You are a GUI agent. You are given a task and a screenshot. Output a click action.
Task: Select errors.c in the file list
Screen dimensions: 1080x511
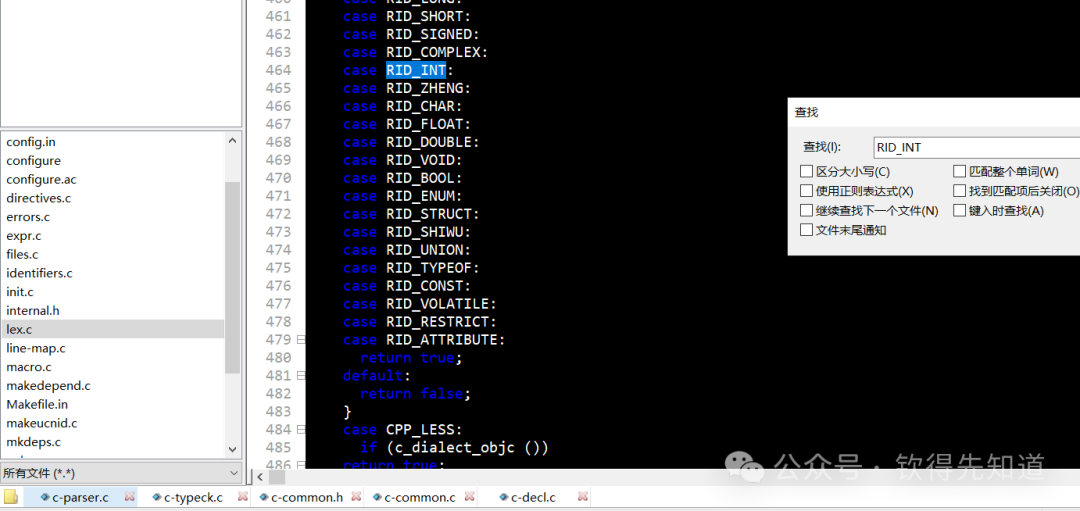point(28,217)
